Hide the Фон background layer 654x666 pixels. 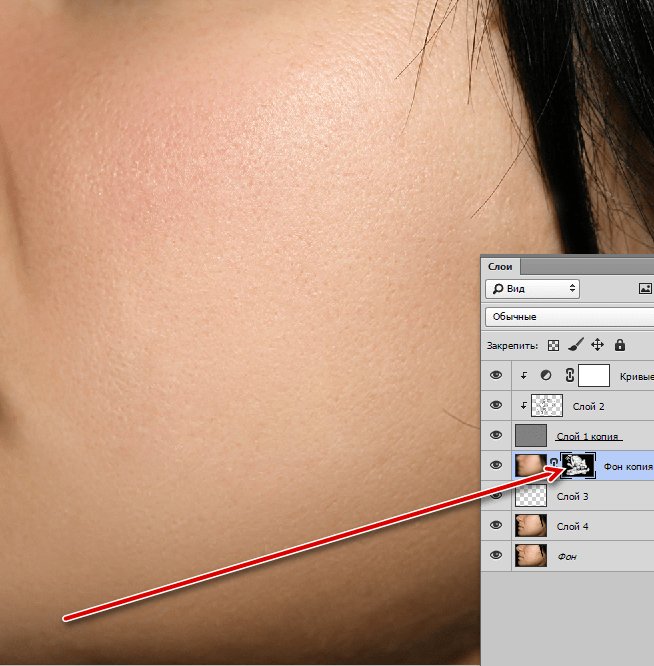pyautogui.click(x=496, y=555)
